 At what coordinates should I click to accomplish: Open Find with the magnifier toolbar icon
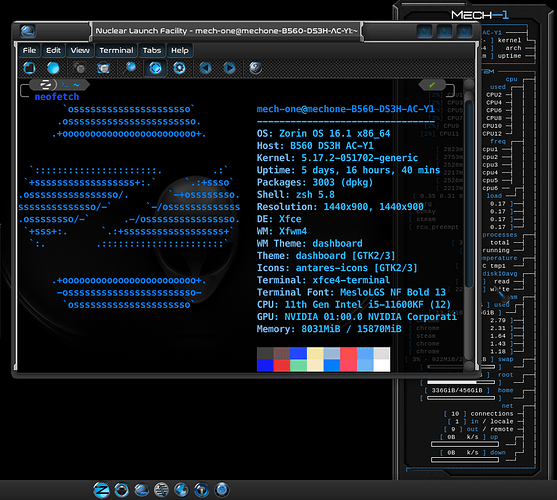point(130,67)
